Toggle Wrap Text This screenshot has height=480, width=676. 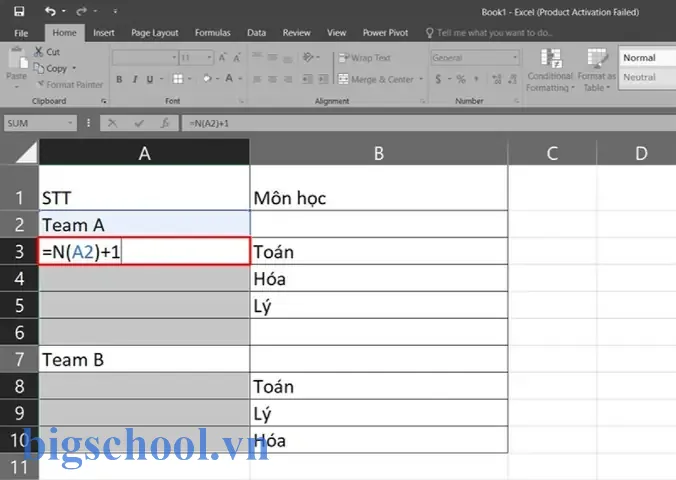click(365, 57)
